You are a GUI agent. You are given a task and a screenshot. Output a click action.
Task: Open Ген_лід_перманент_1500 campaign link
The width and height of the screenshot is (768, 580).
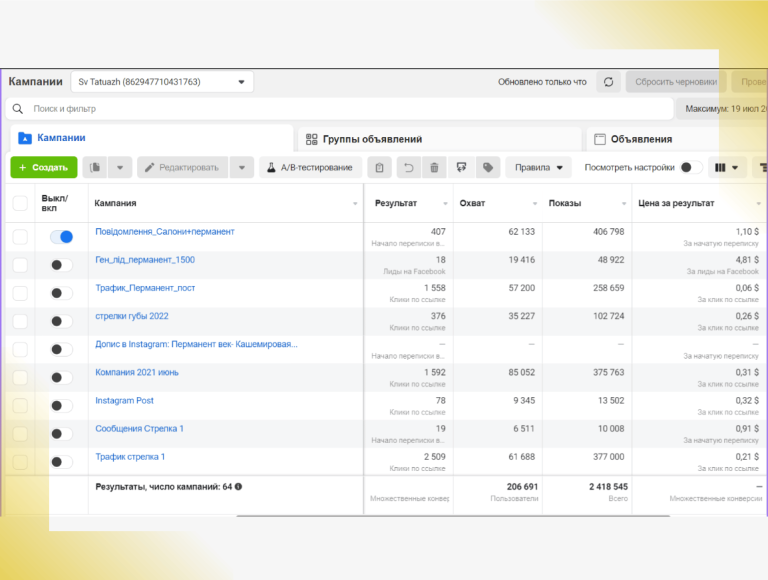(x=145, y=260)
